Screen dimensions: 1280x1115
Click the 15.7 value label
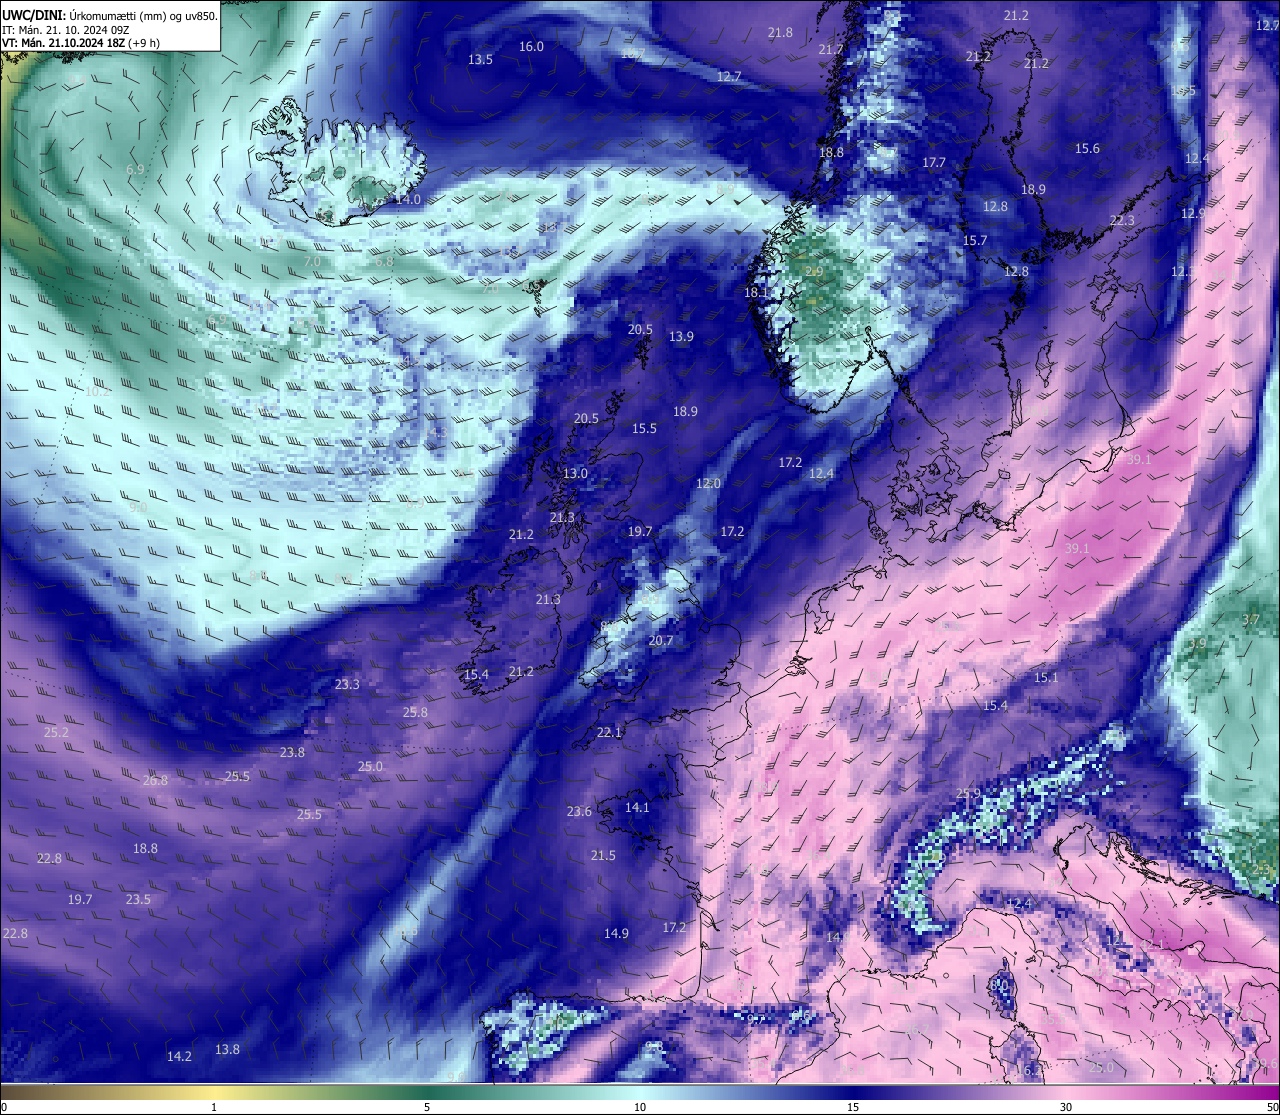[975, 241]
